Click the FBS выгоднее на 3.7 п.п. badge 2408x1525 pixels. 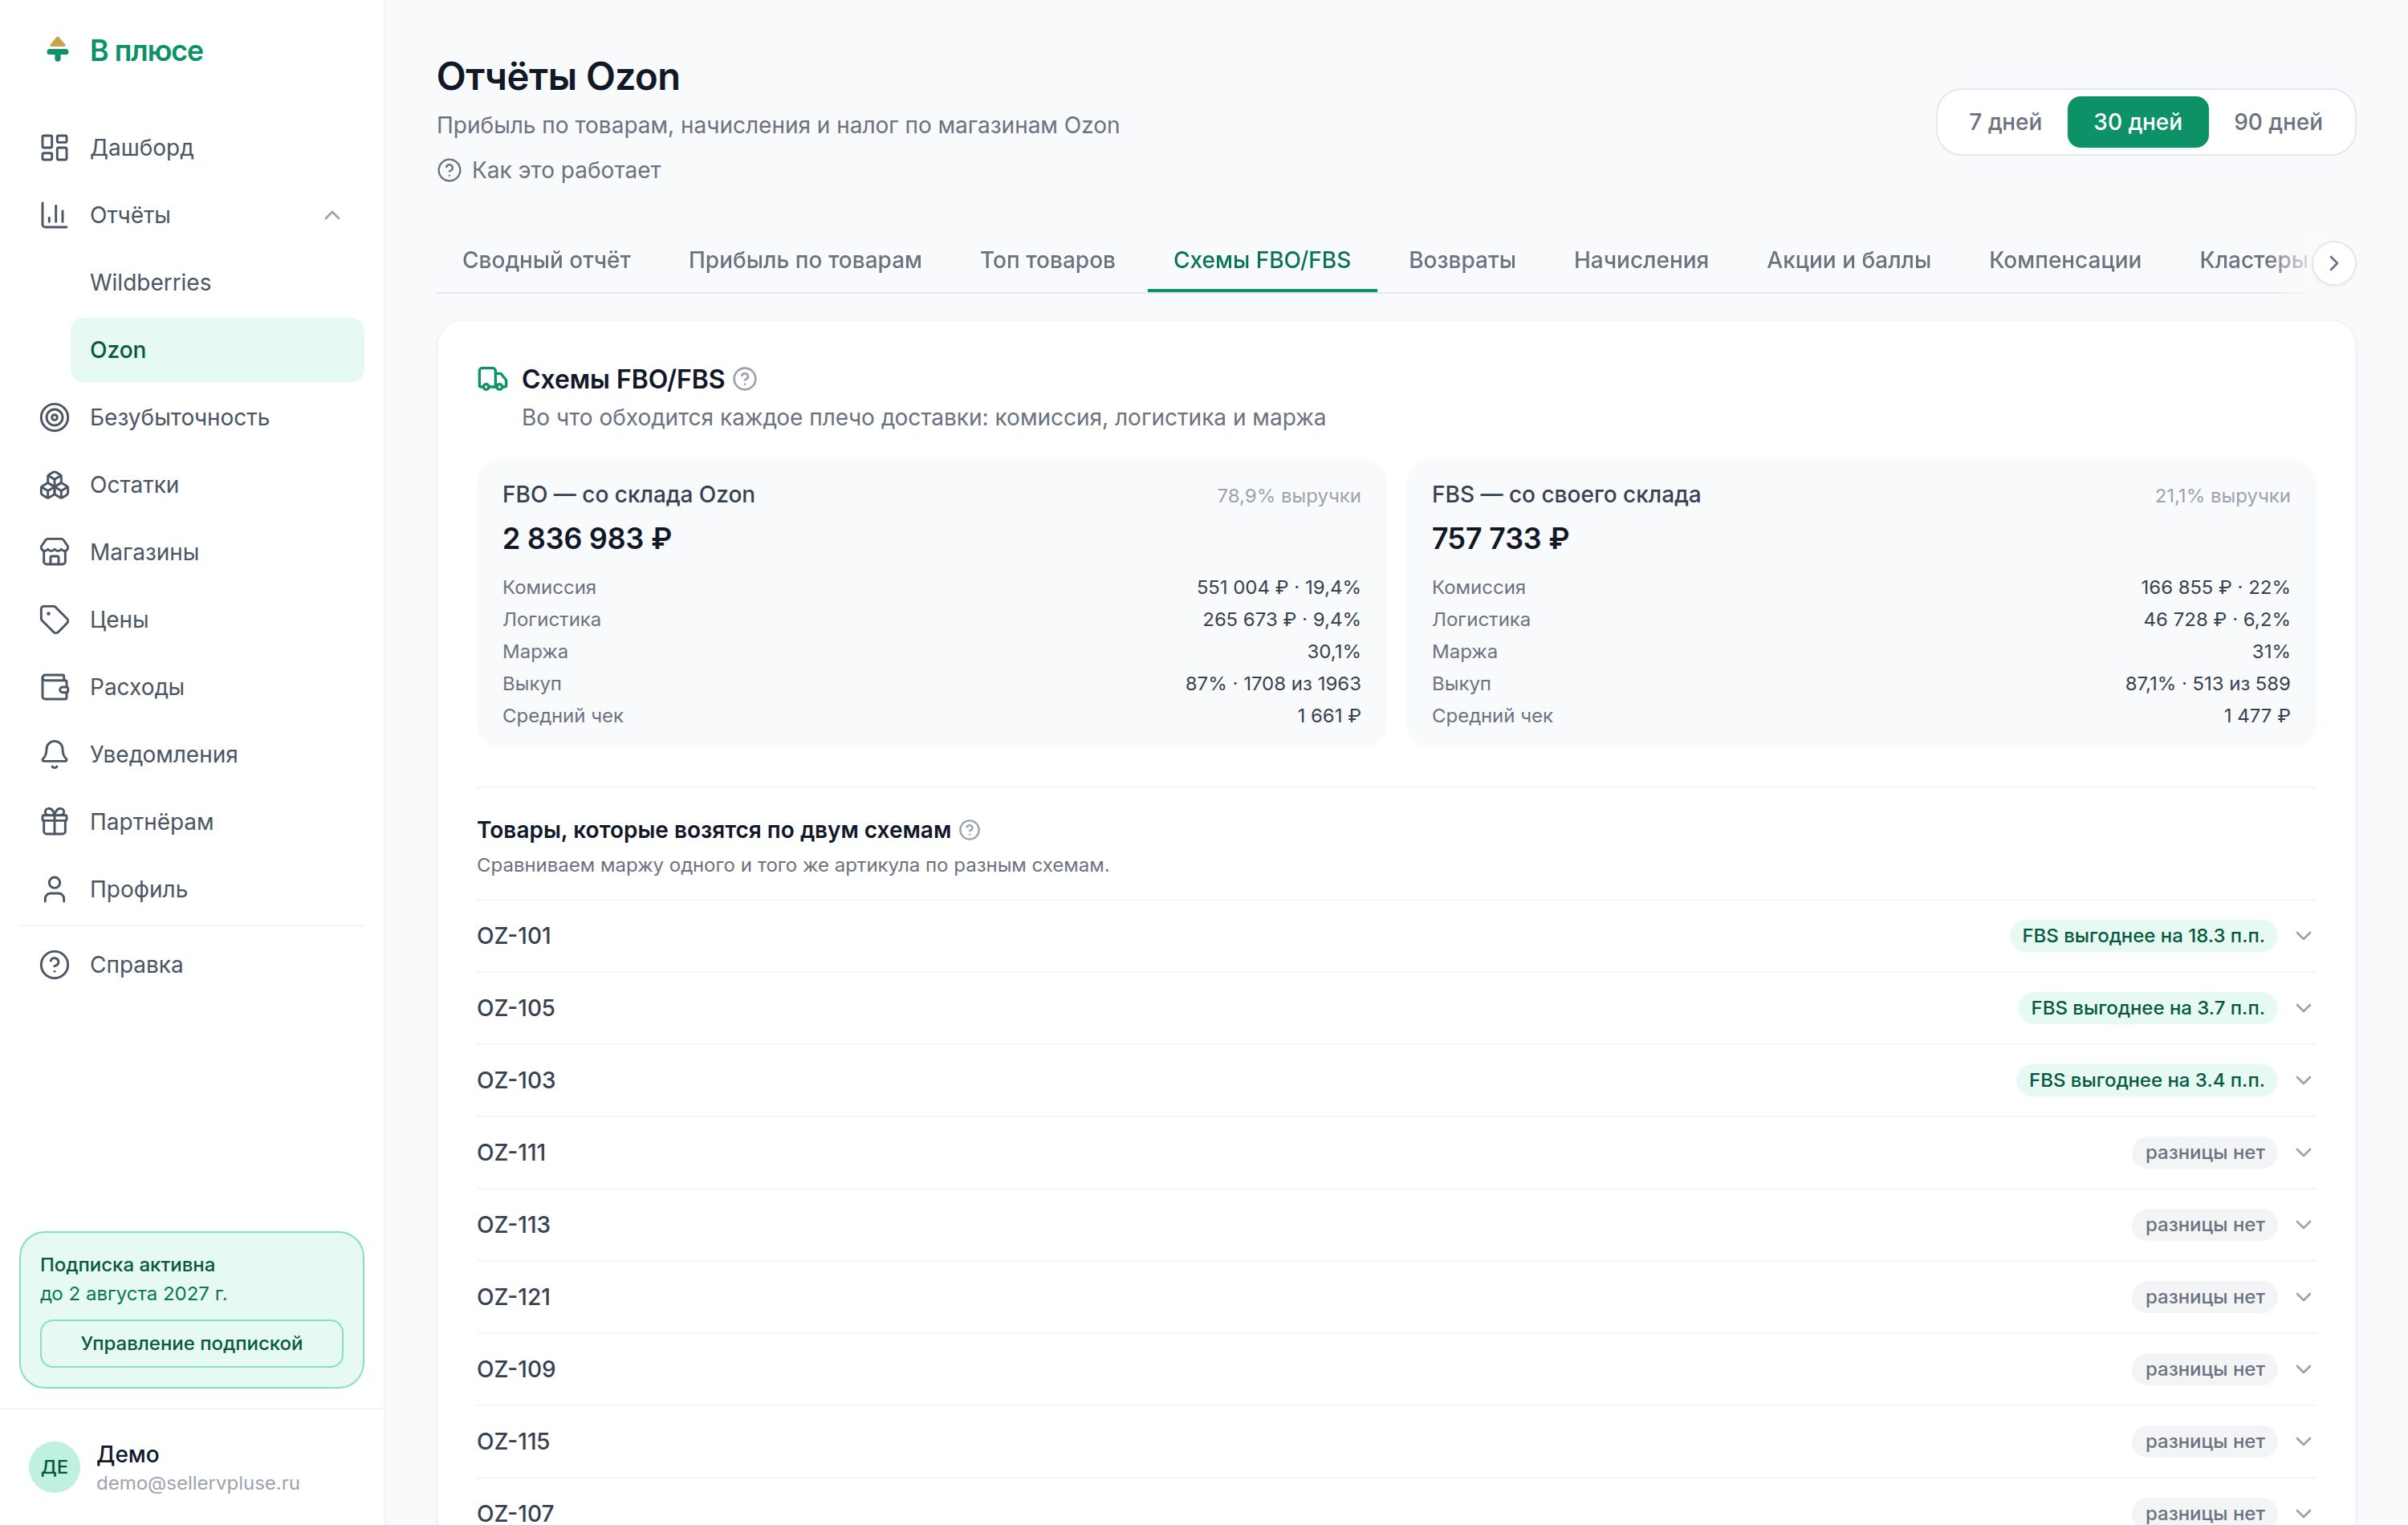pyautogui.click(x=2147, y=1008)
